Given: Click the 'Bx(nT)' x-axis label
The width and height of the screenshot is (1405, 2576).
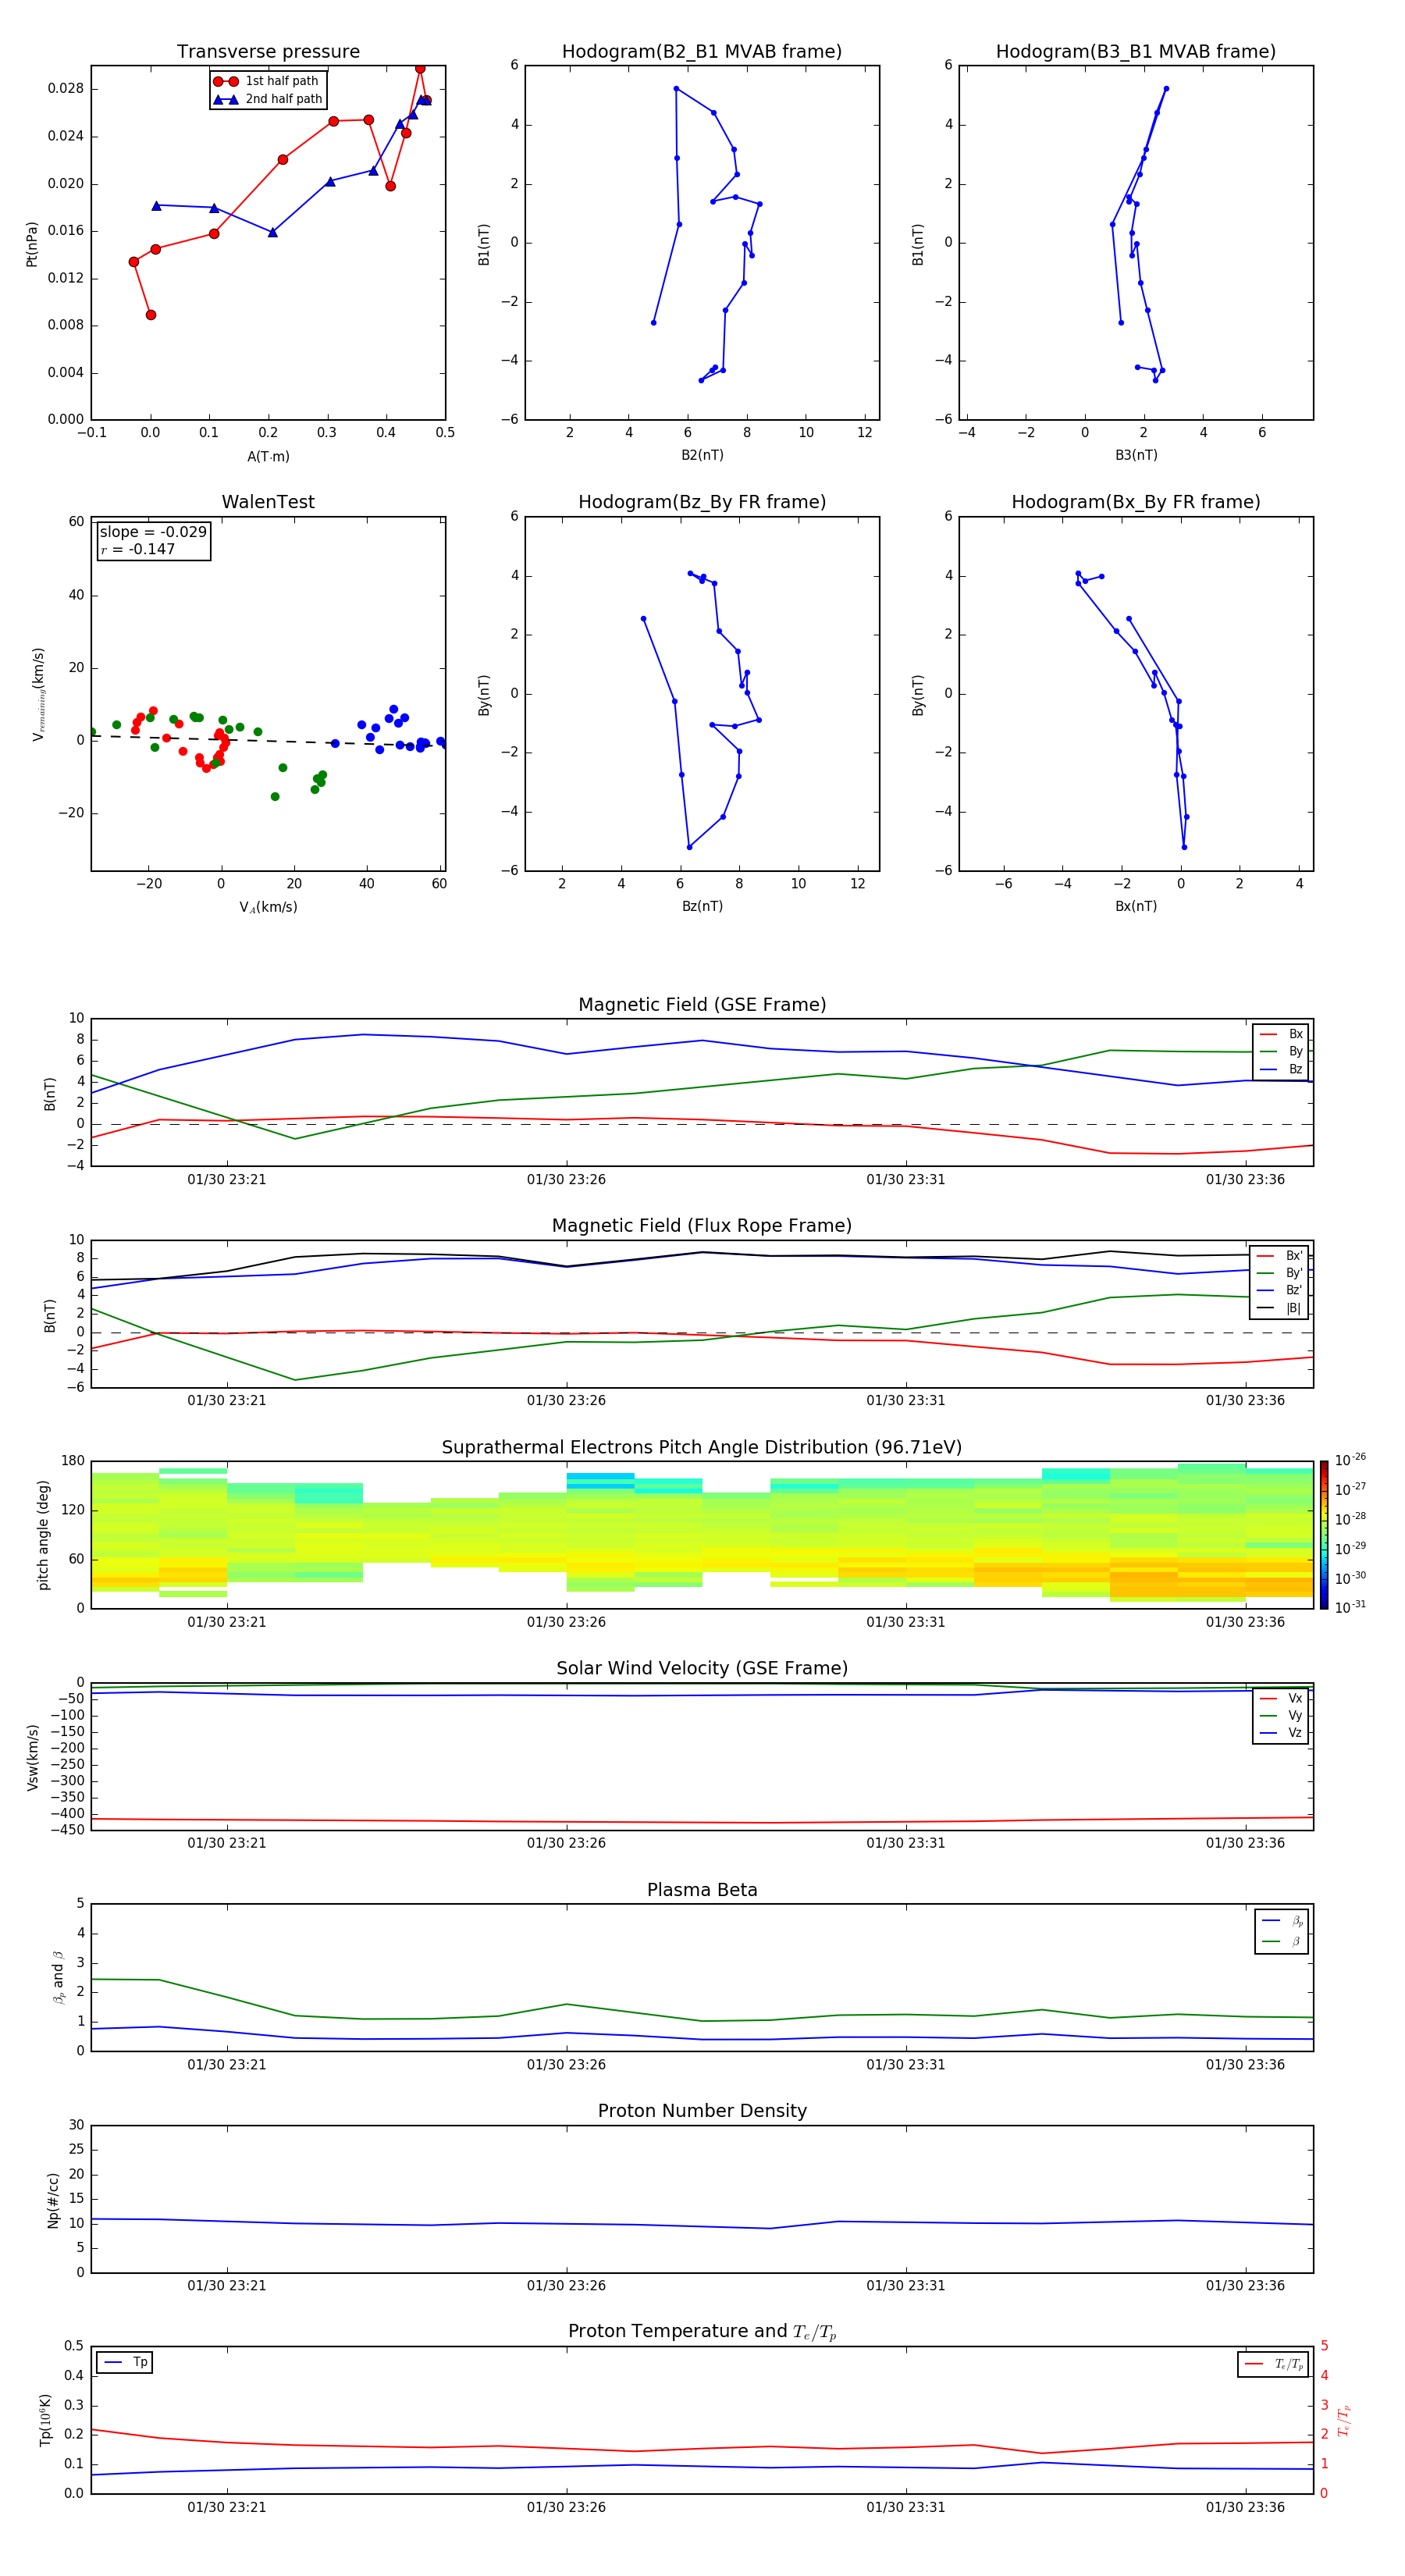Looking at the screenshot, I should coord(1136,906).
